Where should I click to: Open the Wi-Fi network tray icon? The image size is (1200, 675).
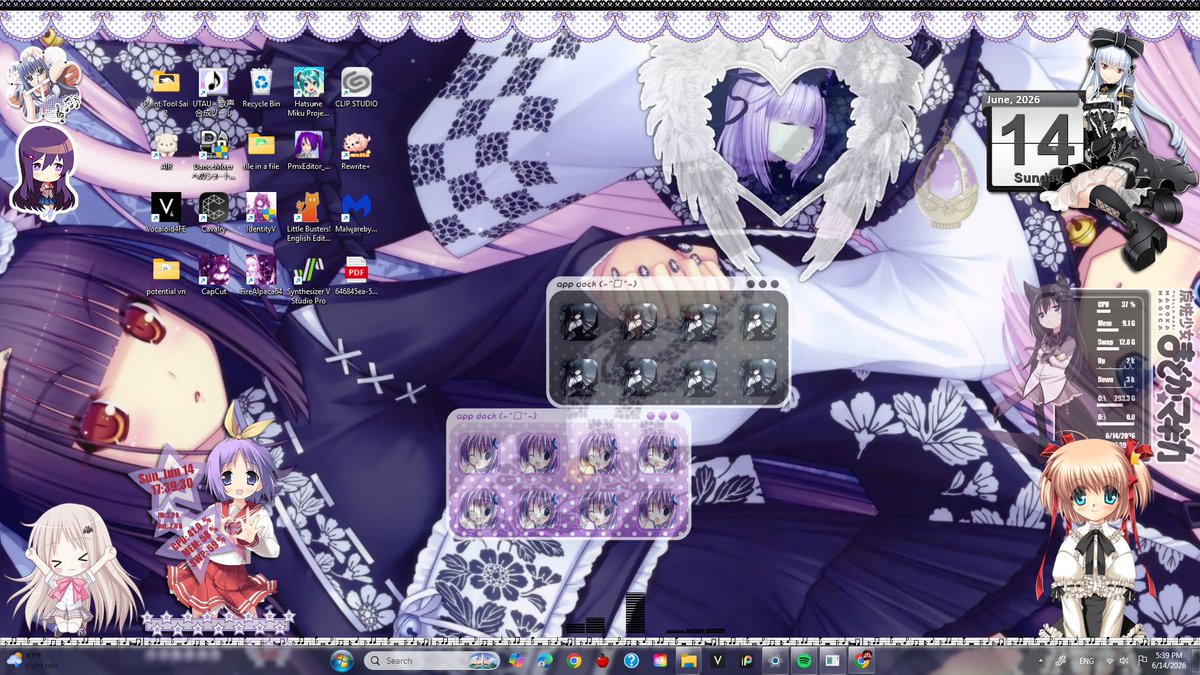tap(1110, 661)
